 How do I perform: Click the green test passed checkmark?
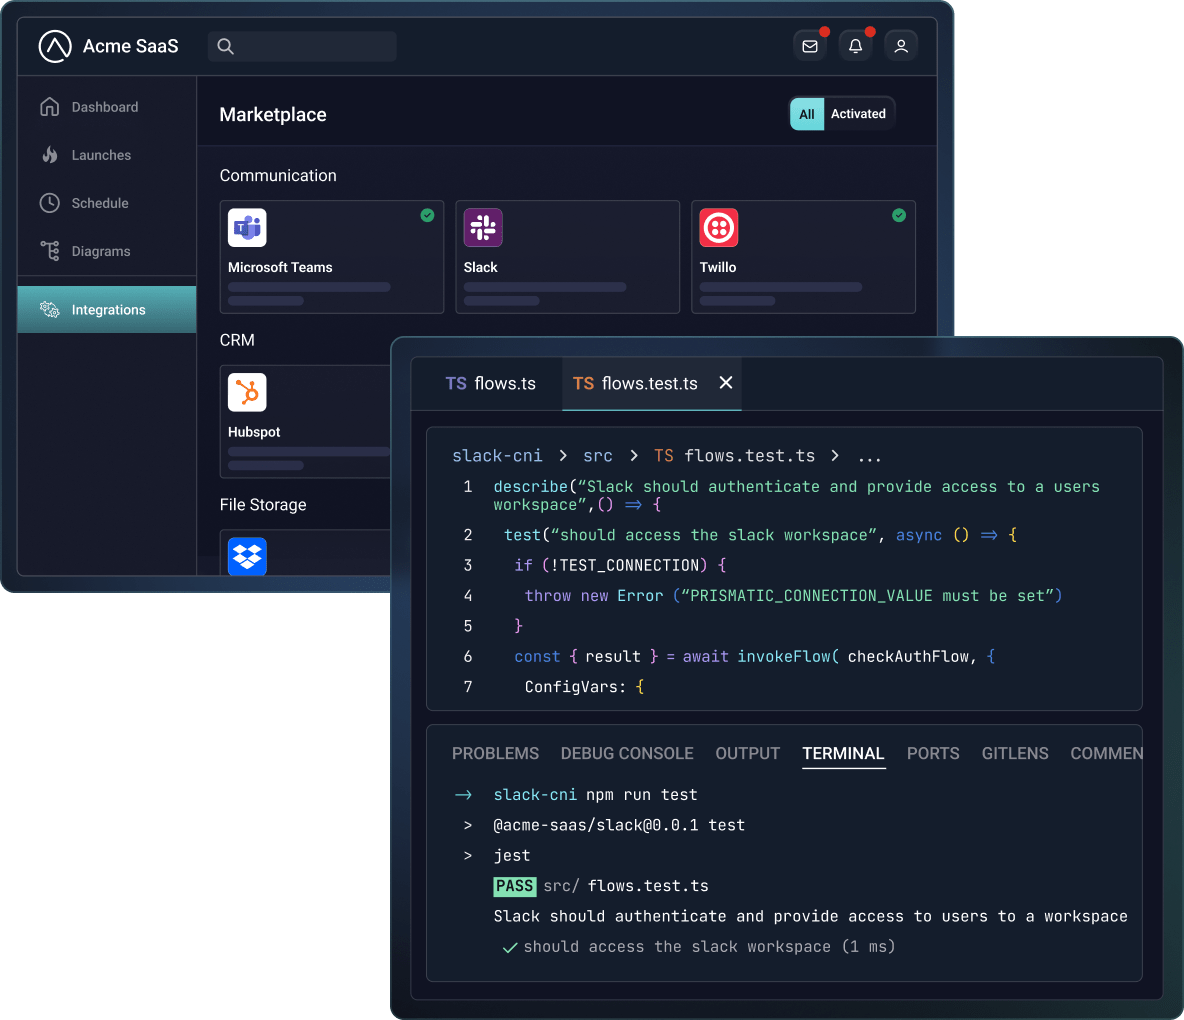point(510,948)
